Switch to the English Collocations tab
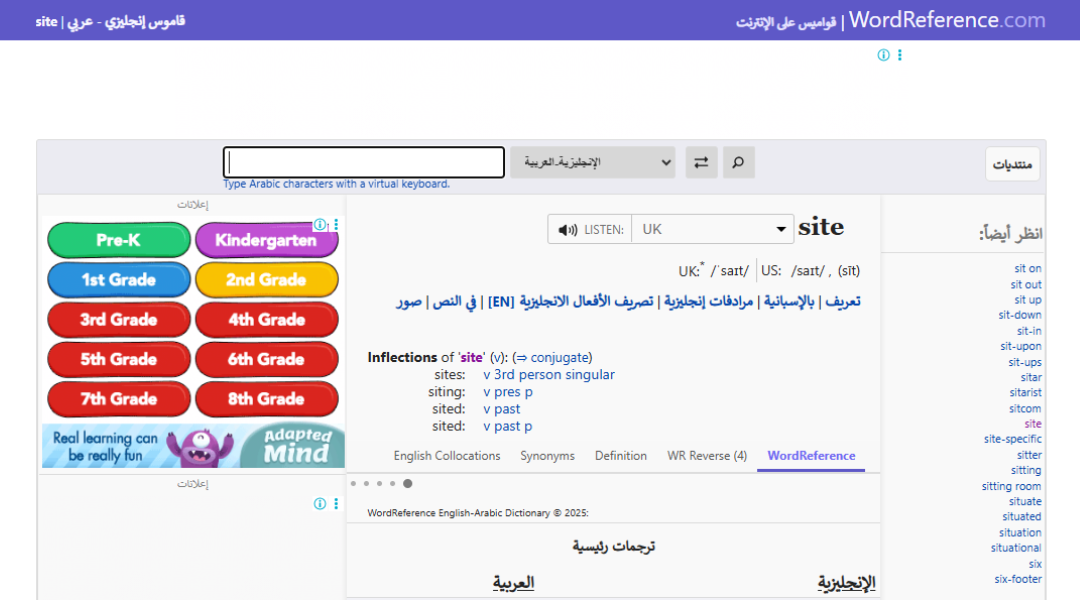The image size is (1080, 600). point(447,456)
